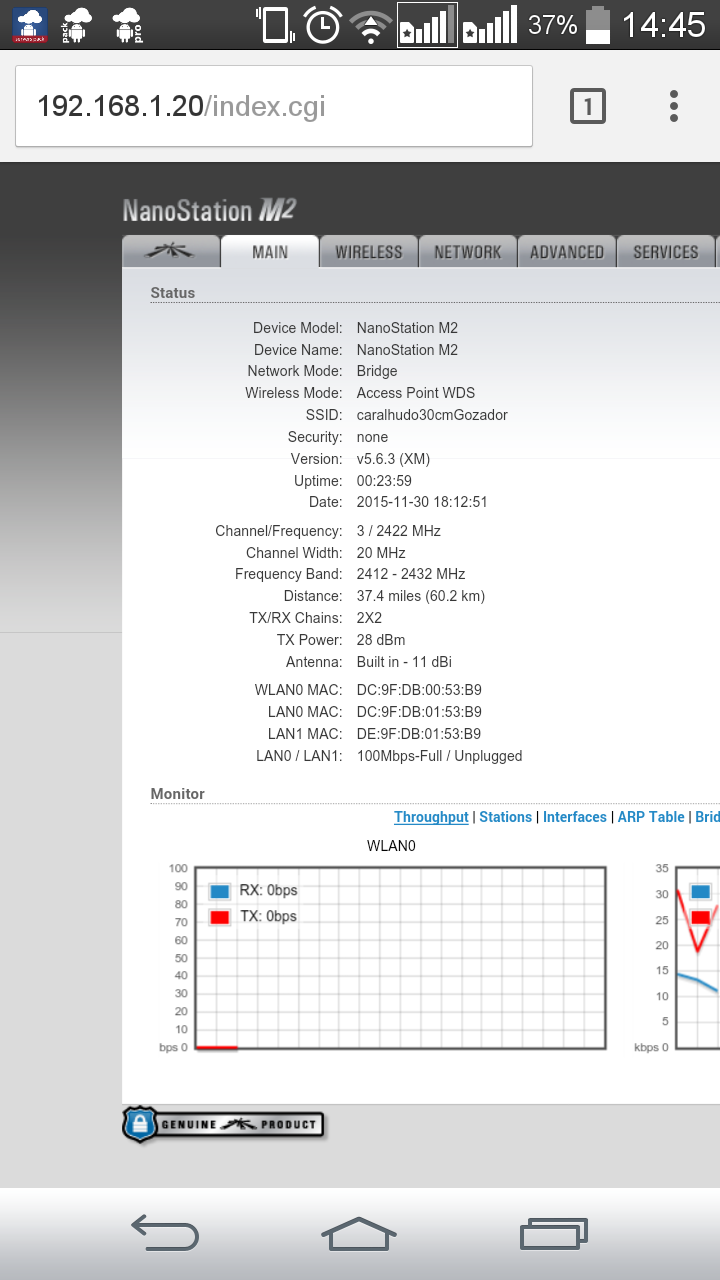Click the Wireless Mode value Access Point WDS
This screenshot has width=720, height=1280.
pos(416,393)
